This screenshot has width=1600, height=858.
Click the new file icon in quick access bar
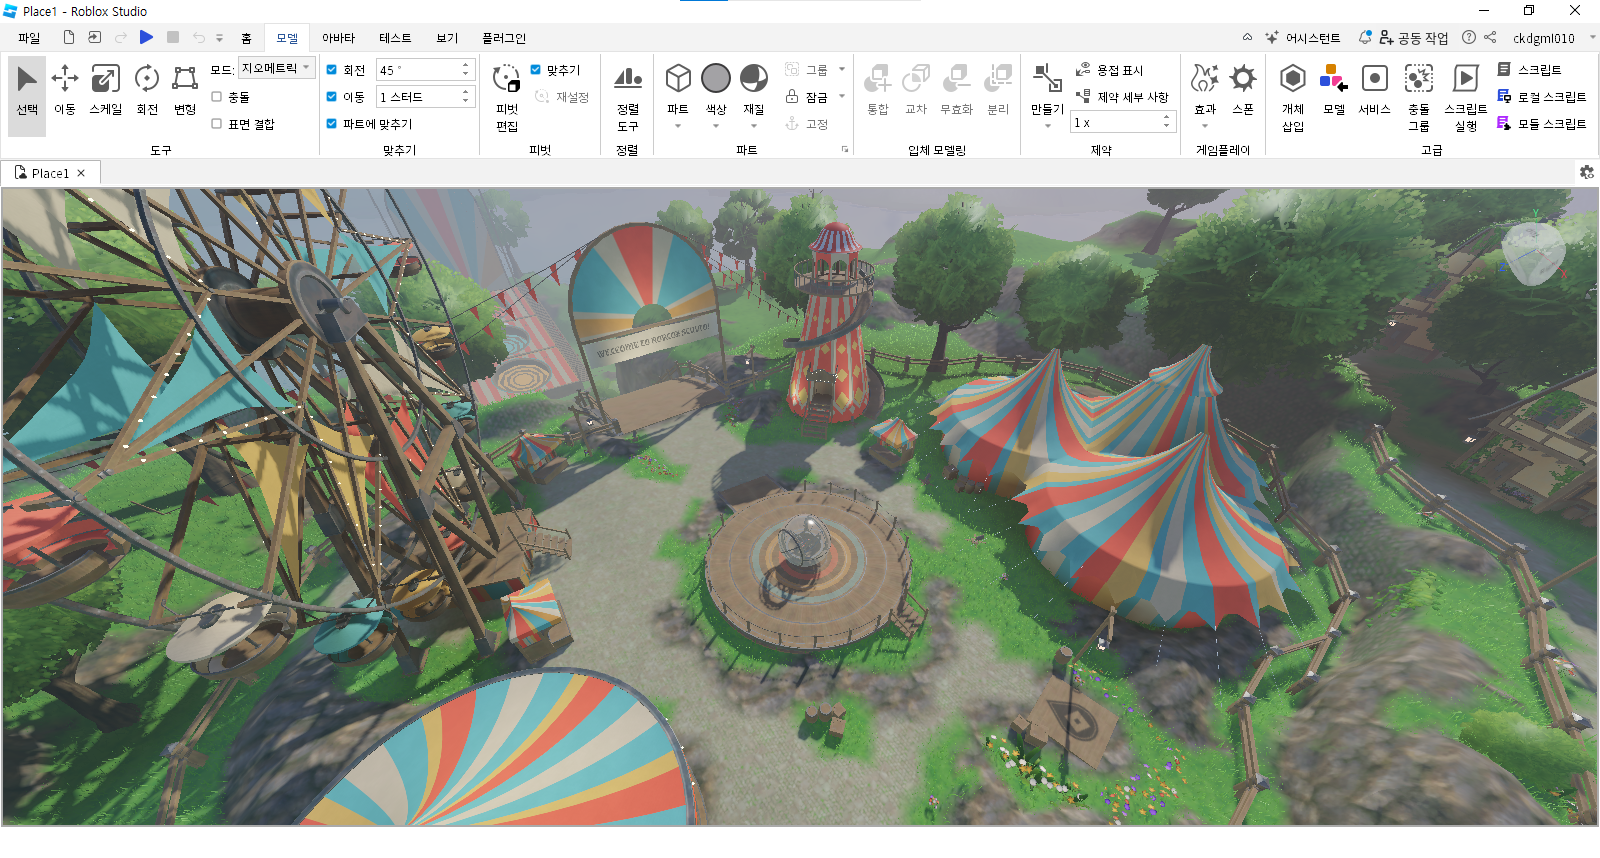69,37
